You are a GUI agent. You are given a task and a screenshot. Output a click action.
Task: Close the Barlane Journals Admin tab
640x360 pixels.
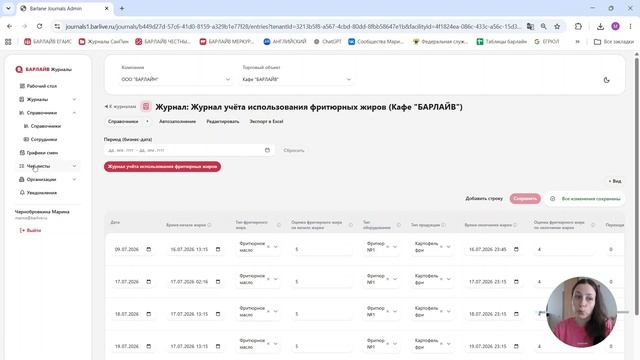pos(107,8)
